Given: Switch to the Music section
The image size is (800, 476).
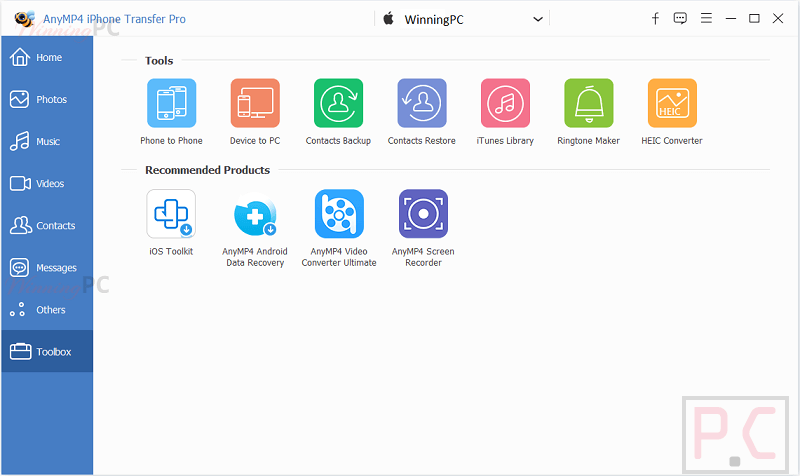Looking at the screenshot, I should (47, 141).
